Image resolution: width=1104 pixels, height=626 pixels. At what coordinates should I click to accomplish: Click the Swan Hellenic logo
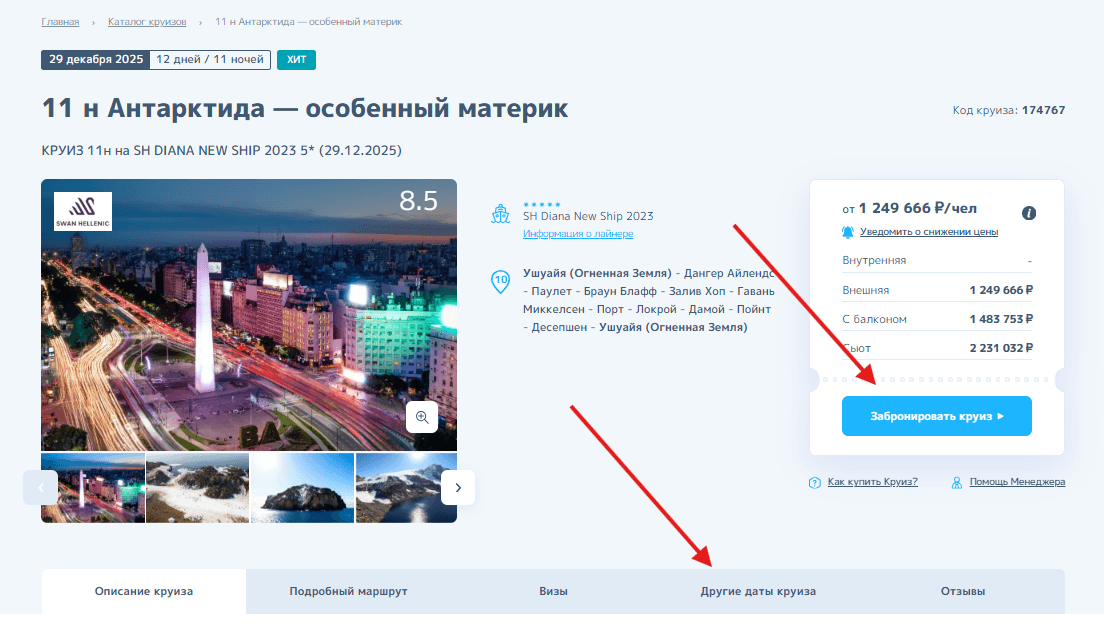coord(82,210)
